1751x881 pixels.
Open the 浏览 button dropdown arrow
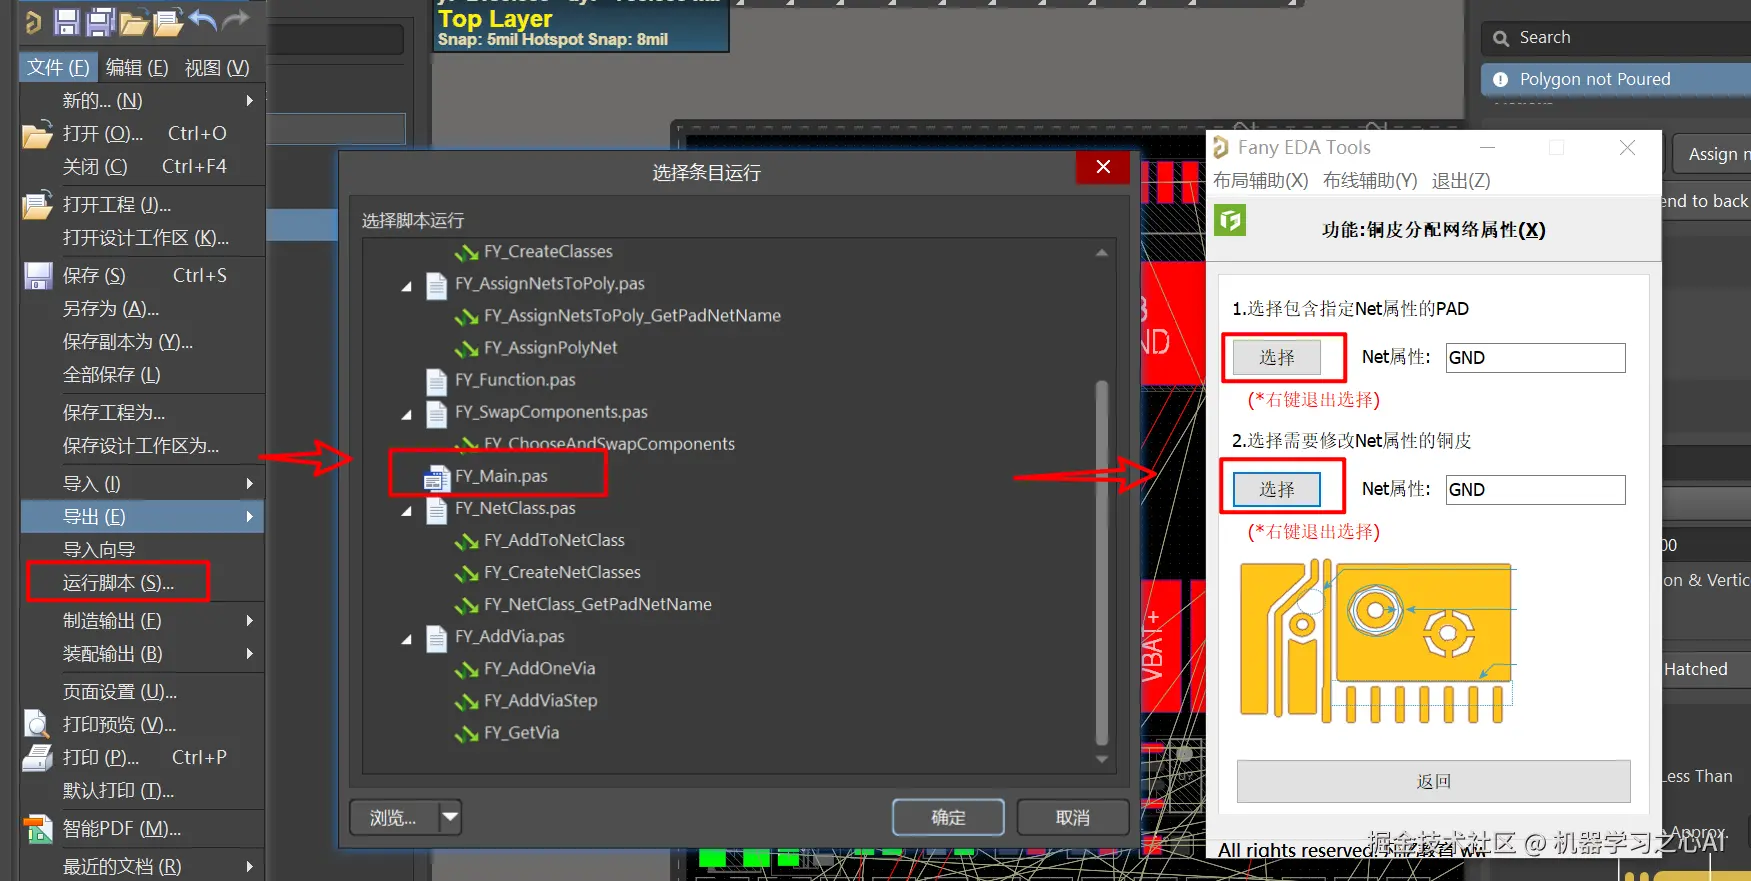pyautogui.click(x=451, y=817)
